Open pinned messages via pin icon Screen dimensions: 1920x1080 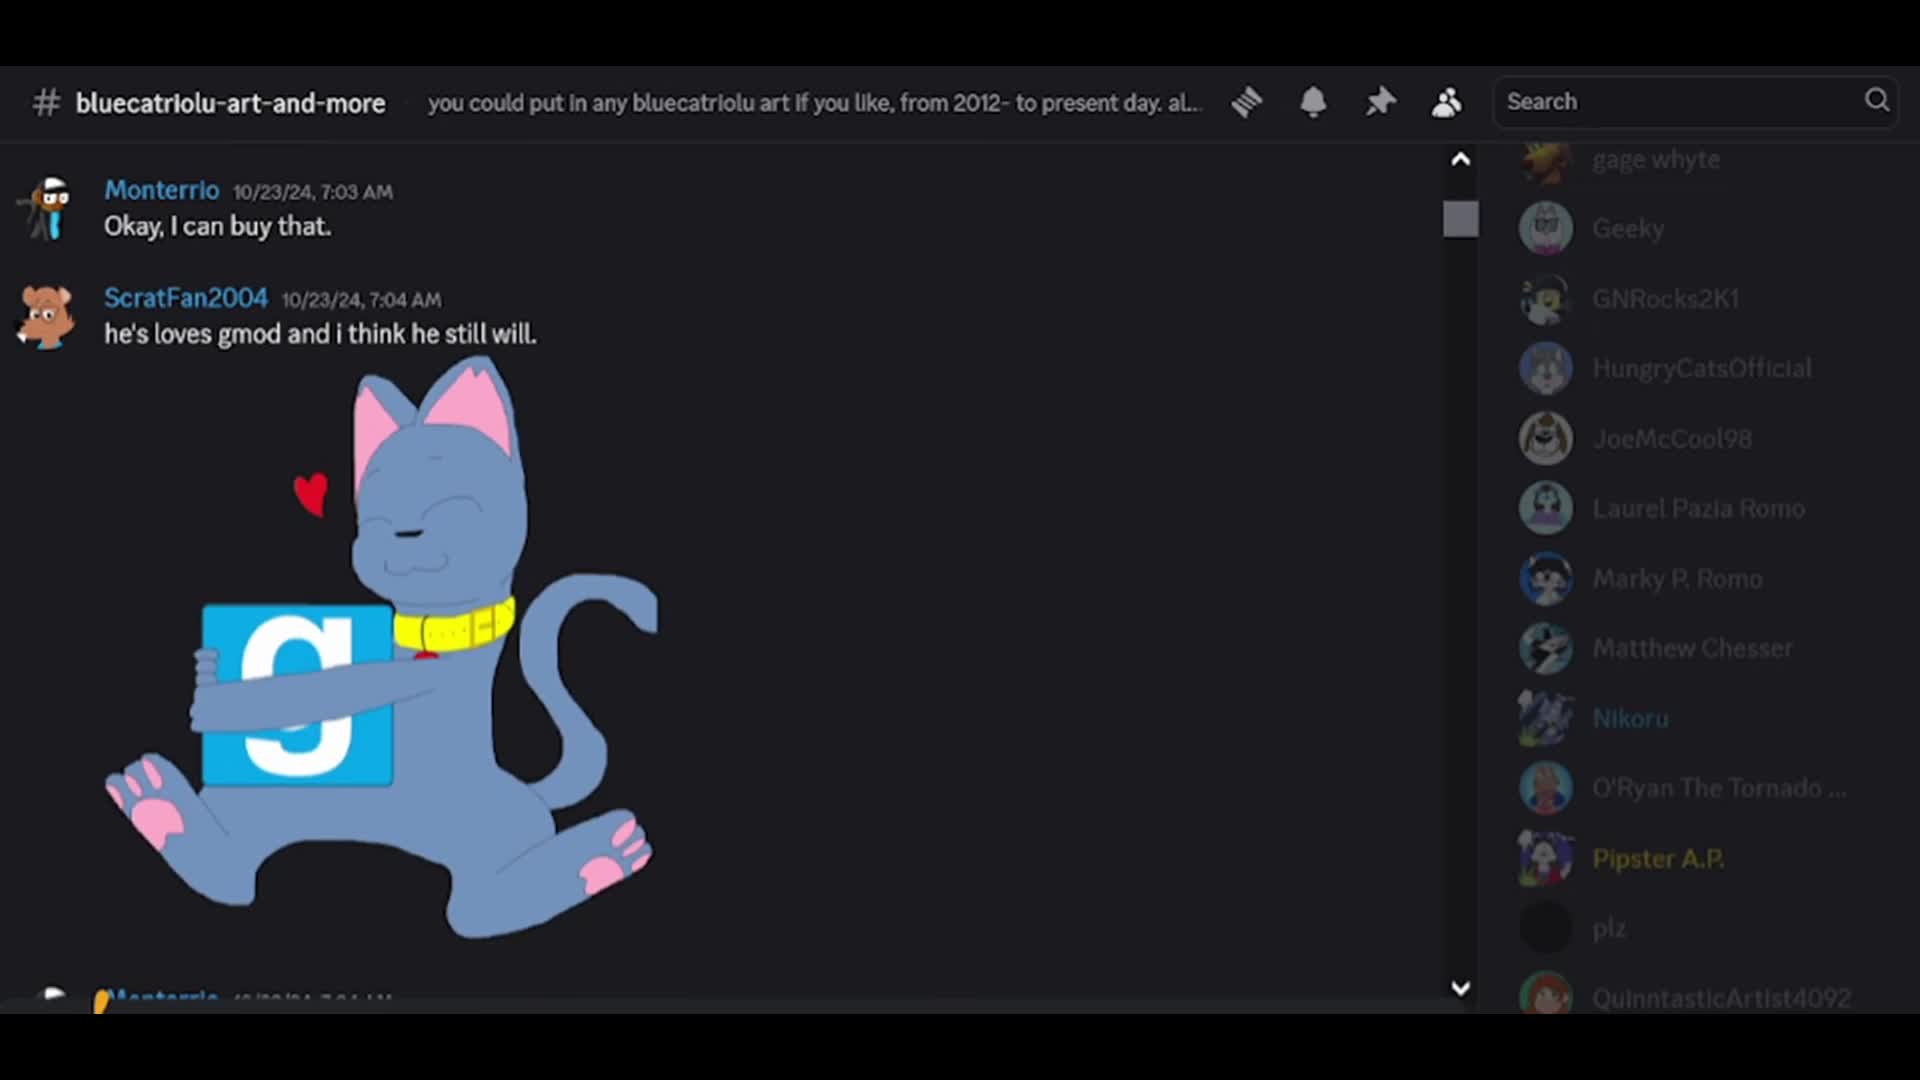pyautogui.click(x=1380, y=102)
